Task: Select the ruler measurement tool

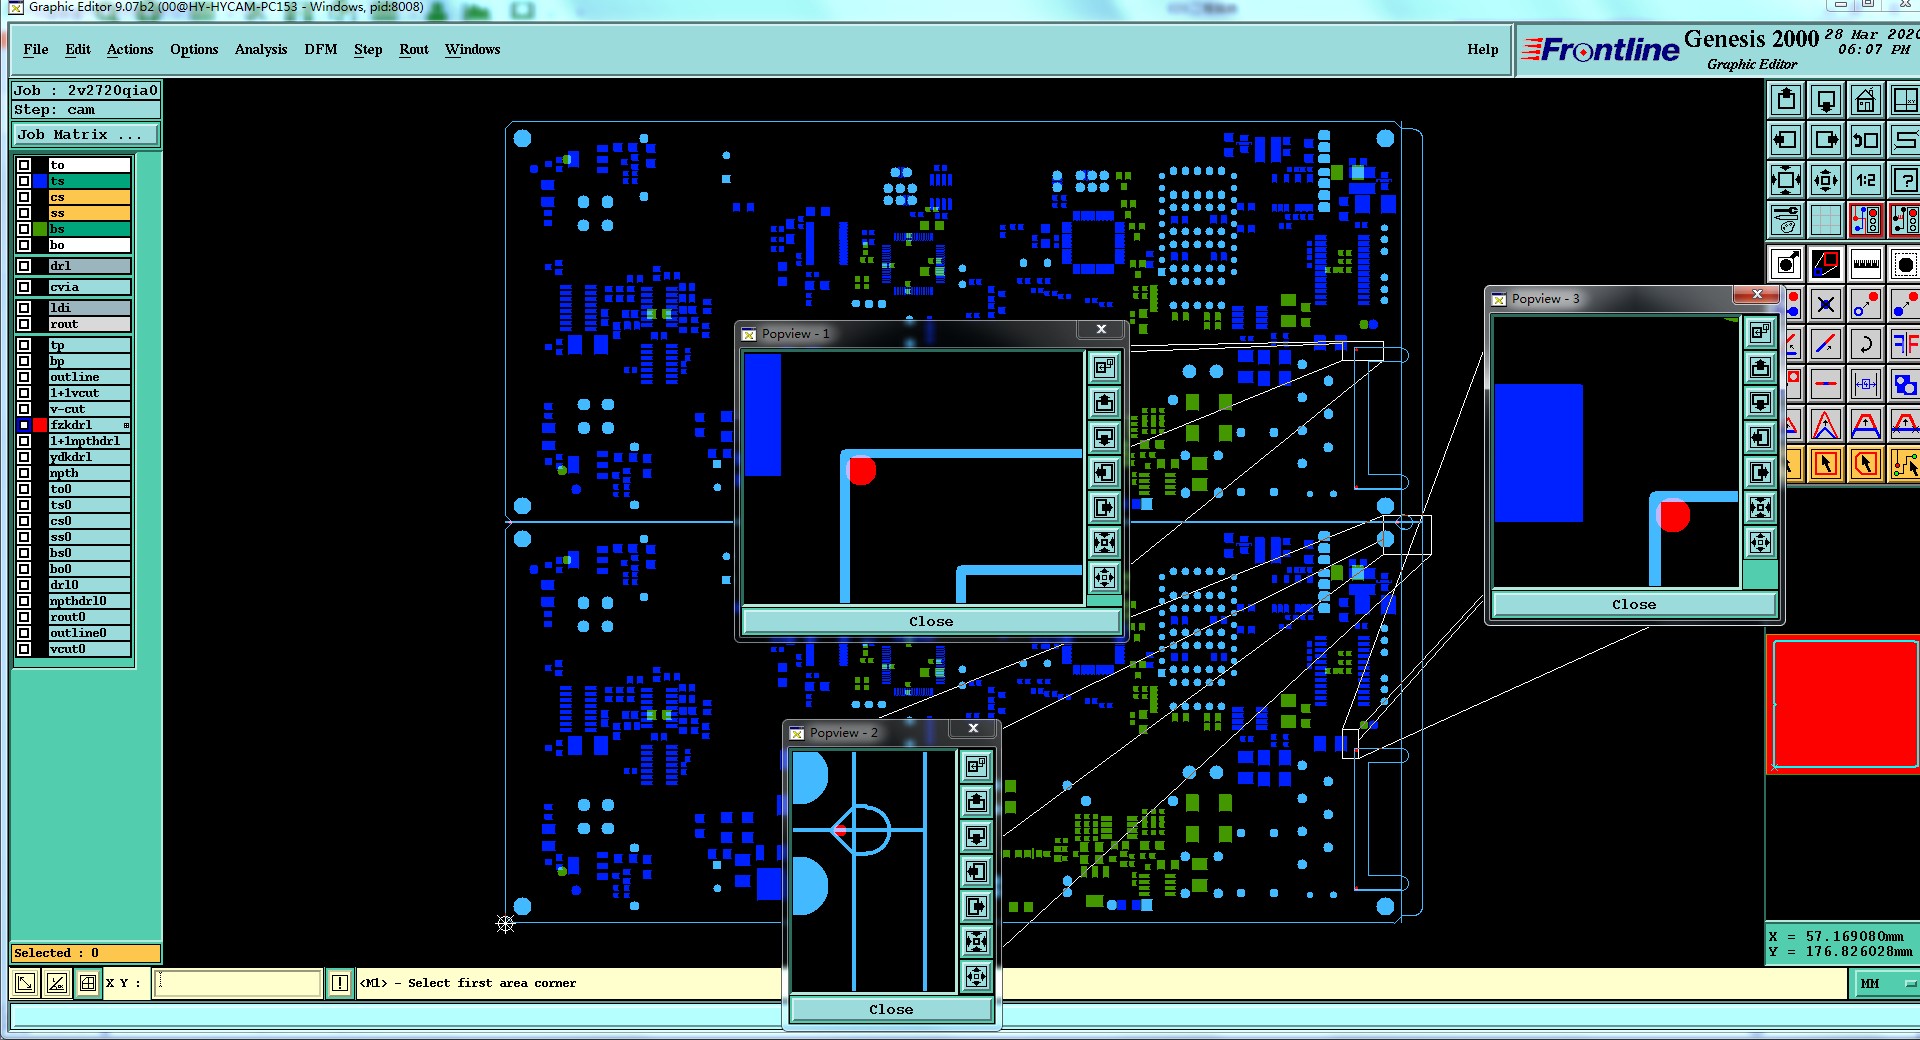Action: coord(1865,265)
